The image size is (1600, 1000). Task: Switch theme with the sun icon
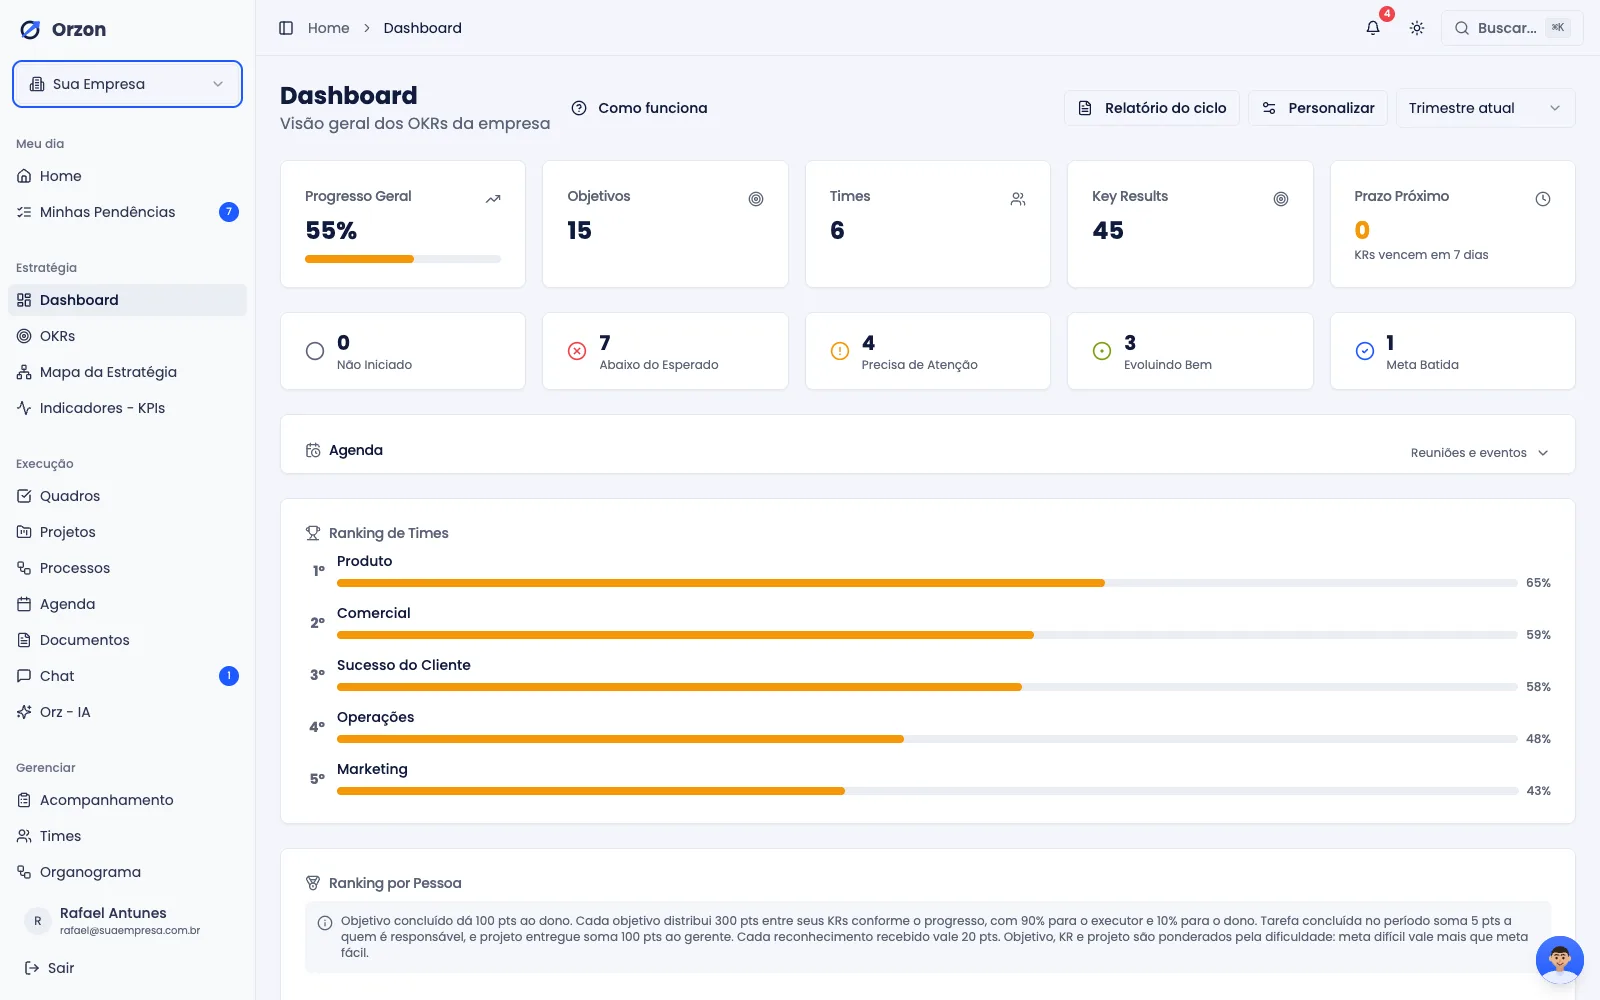coord(1417,28)
